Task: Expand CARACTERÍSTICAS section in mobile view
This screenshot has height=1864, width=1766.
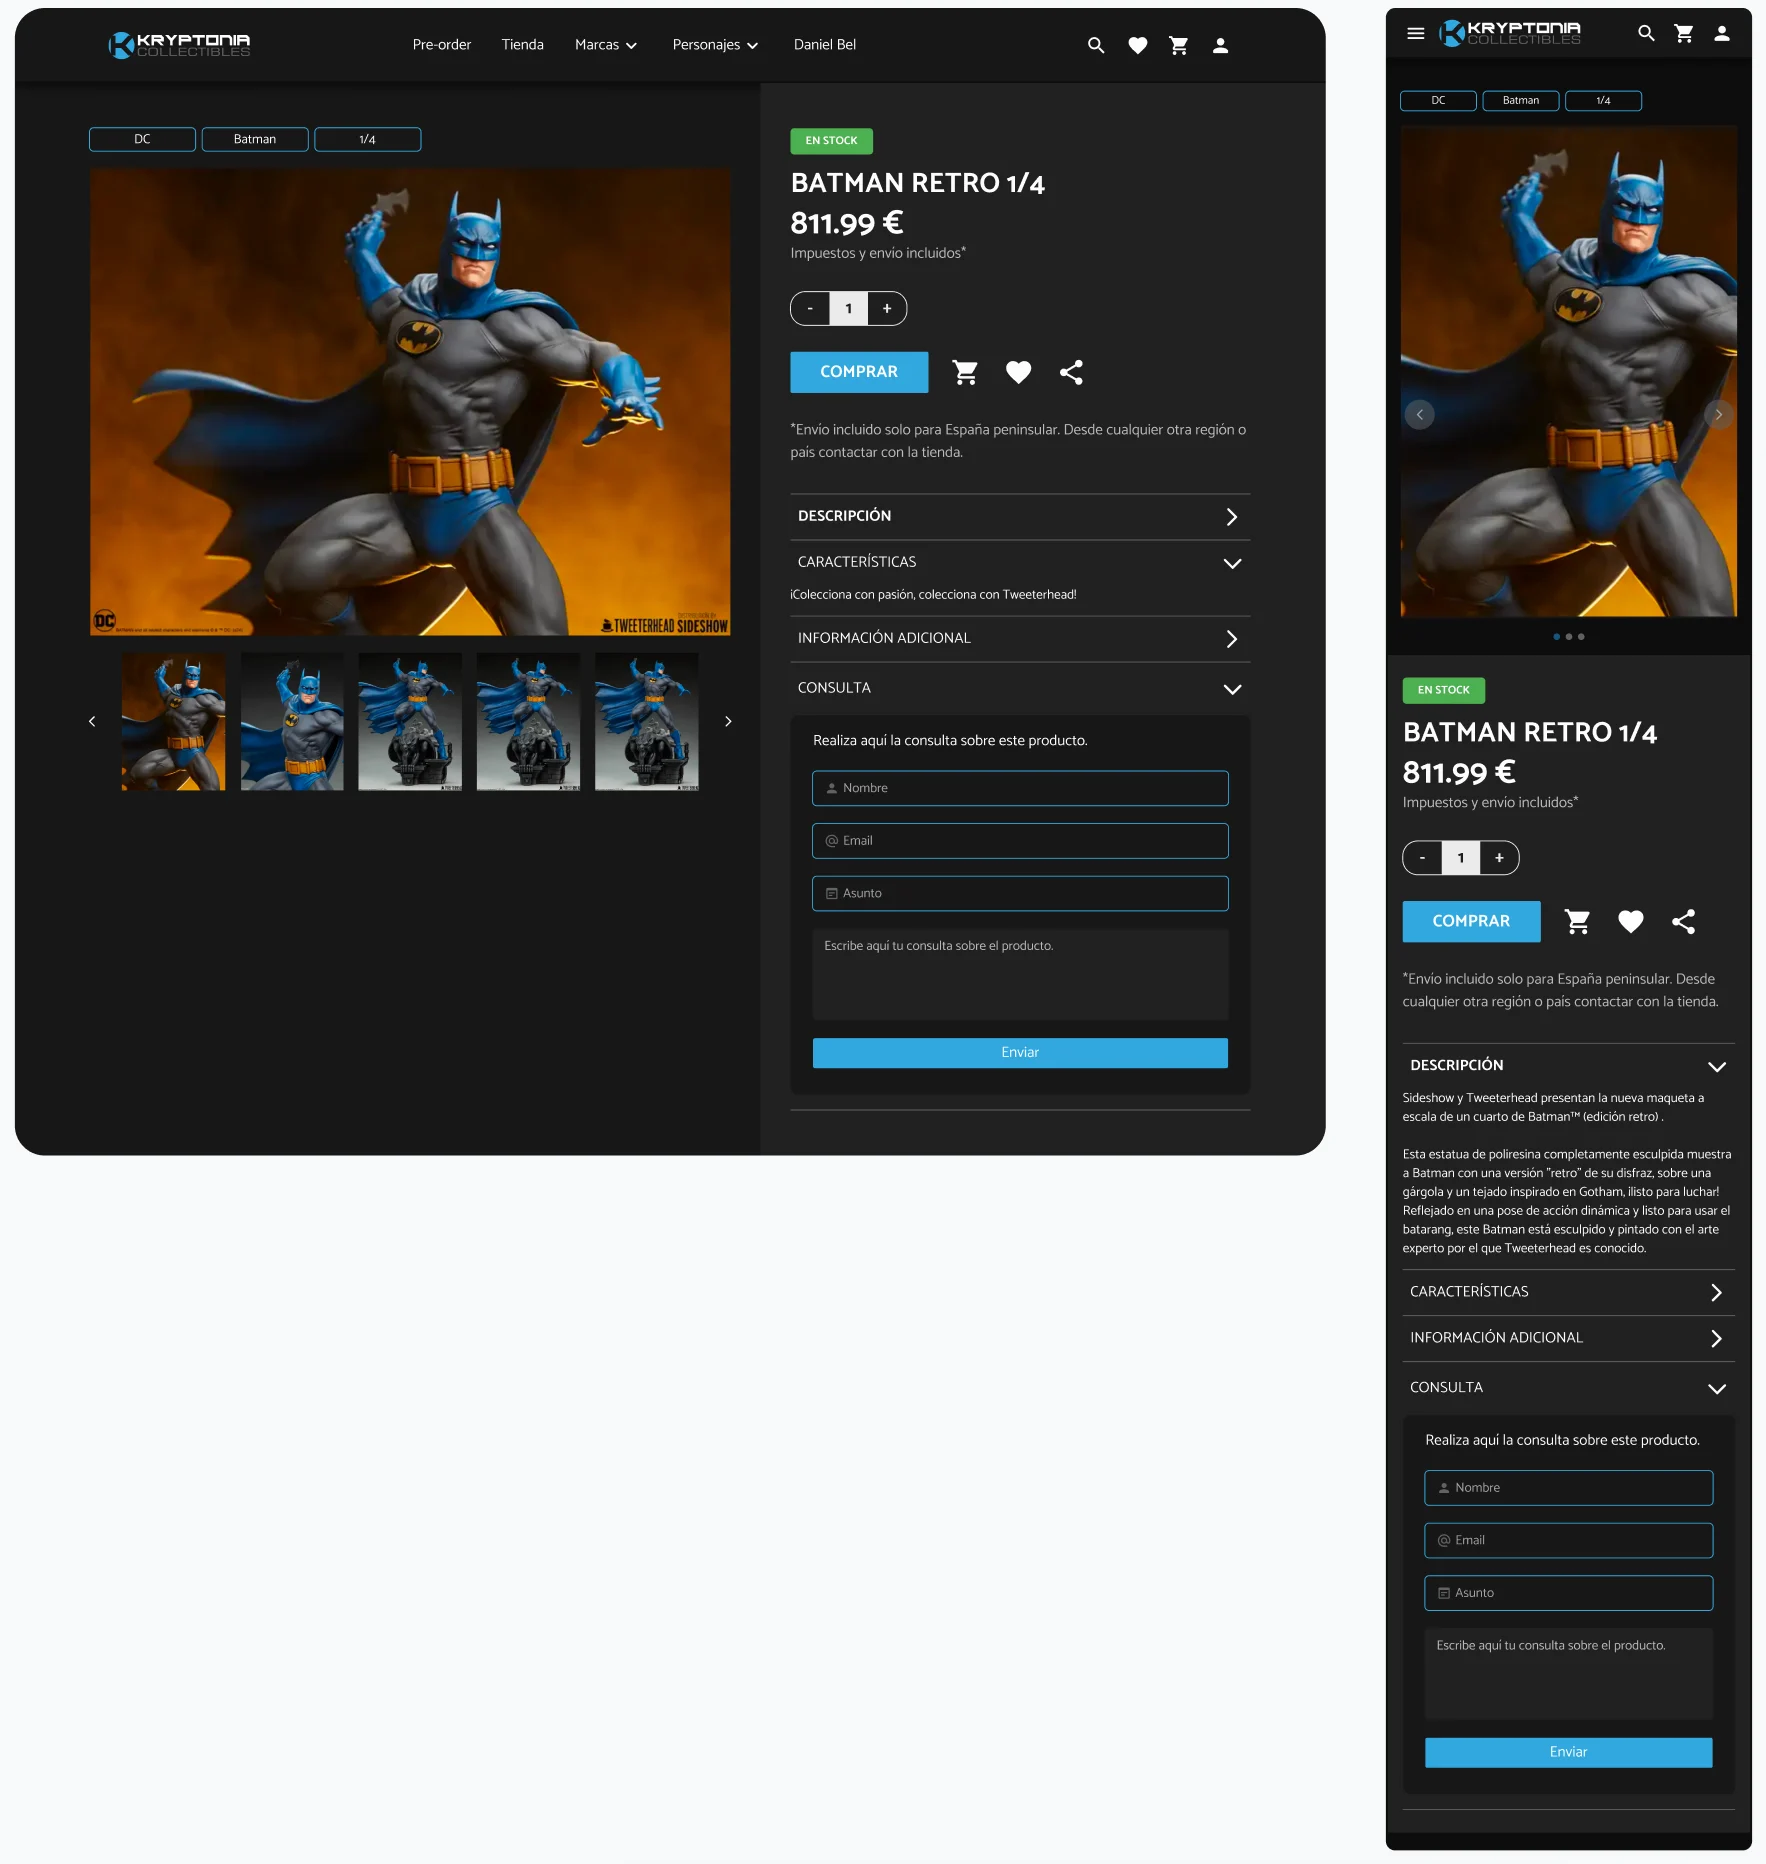Action: [x=1568, y=1292]
